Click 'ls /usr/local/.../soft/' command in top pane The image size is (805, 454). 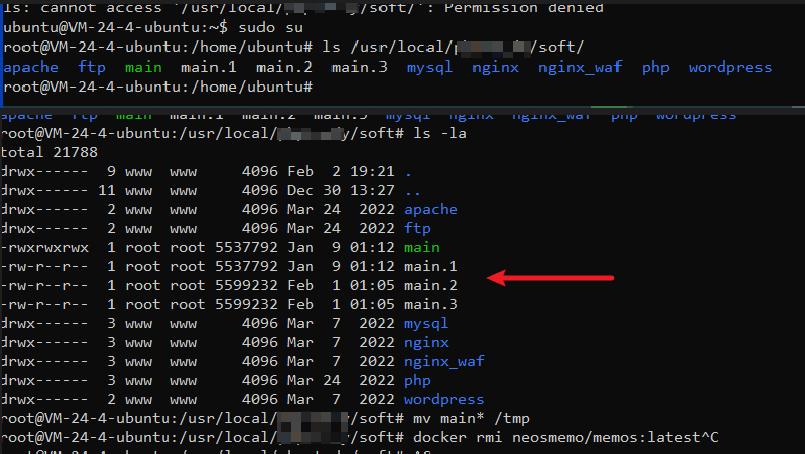click(x=453, y=47)
